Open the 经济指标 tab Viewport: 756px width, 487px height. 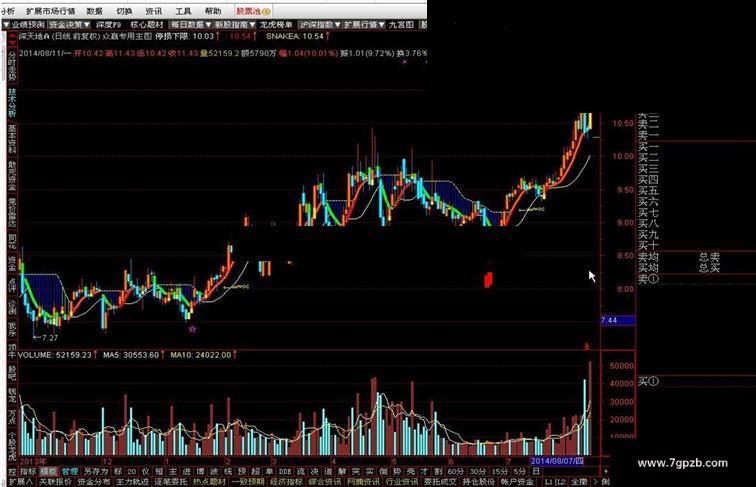[x=286, y=482]
